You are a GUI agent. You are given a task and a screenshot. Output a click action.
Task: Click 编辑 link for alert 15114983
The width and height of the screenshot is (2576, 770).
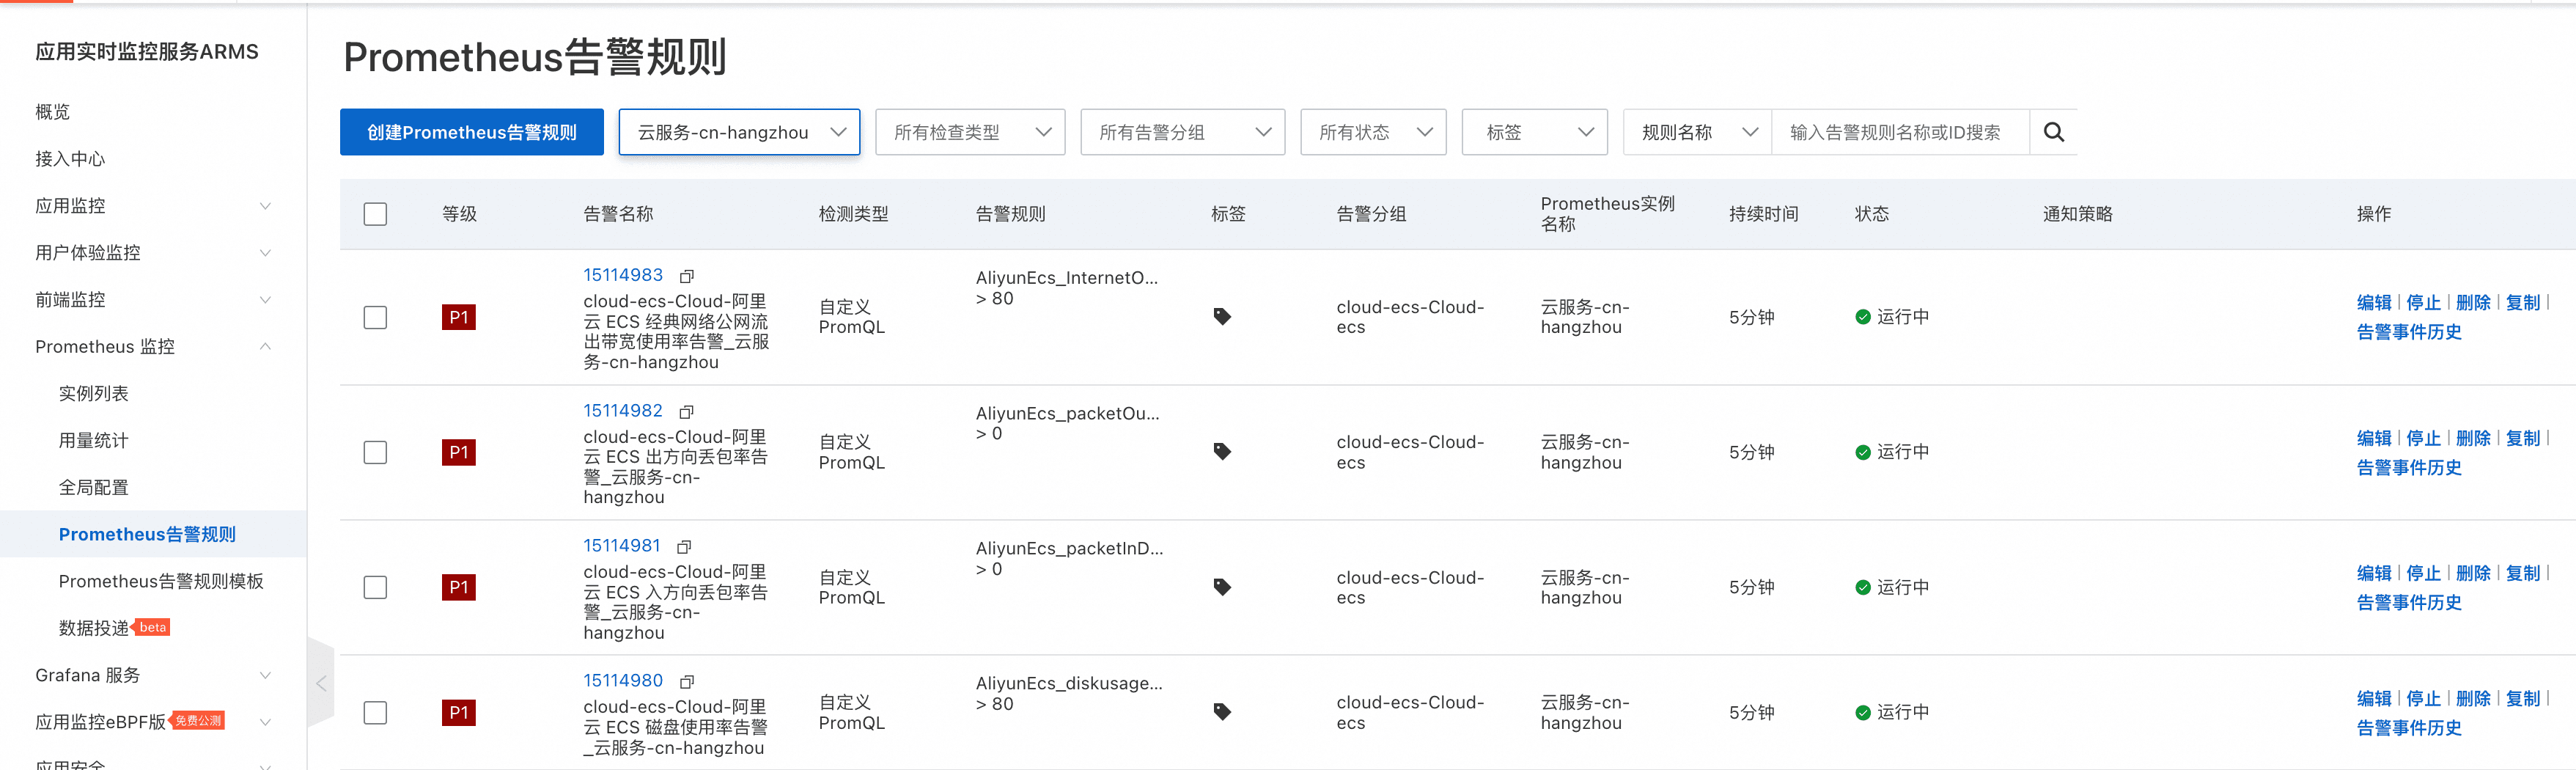pos(2373,303)
